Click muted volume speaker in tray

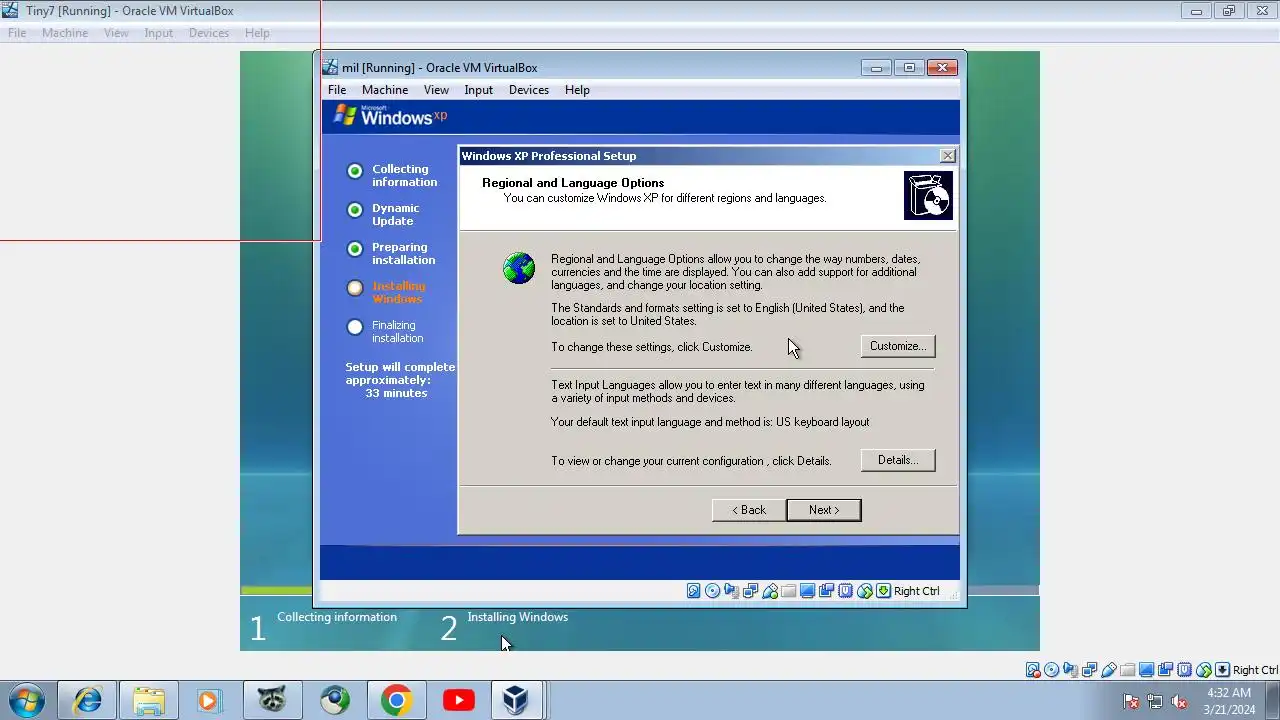point(1179,702)
